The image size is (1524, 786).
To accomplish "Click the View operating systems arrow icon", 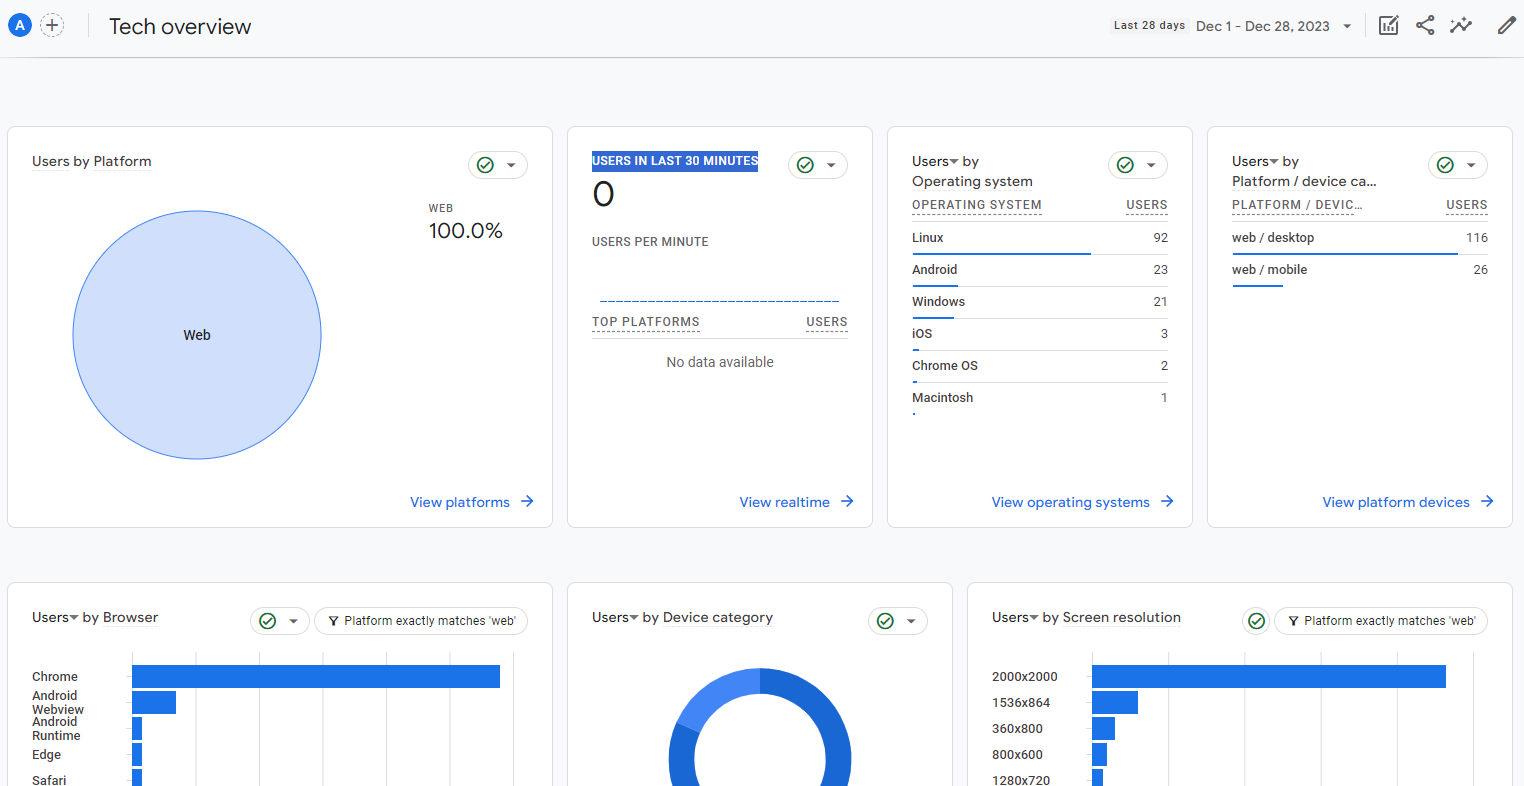I will point(1167,502).
